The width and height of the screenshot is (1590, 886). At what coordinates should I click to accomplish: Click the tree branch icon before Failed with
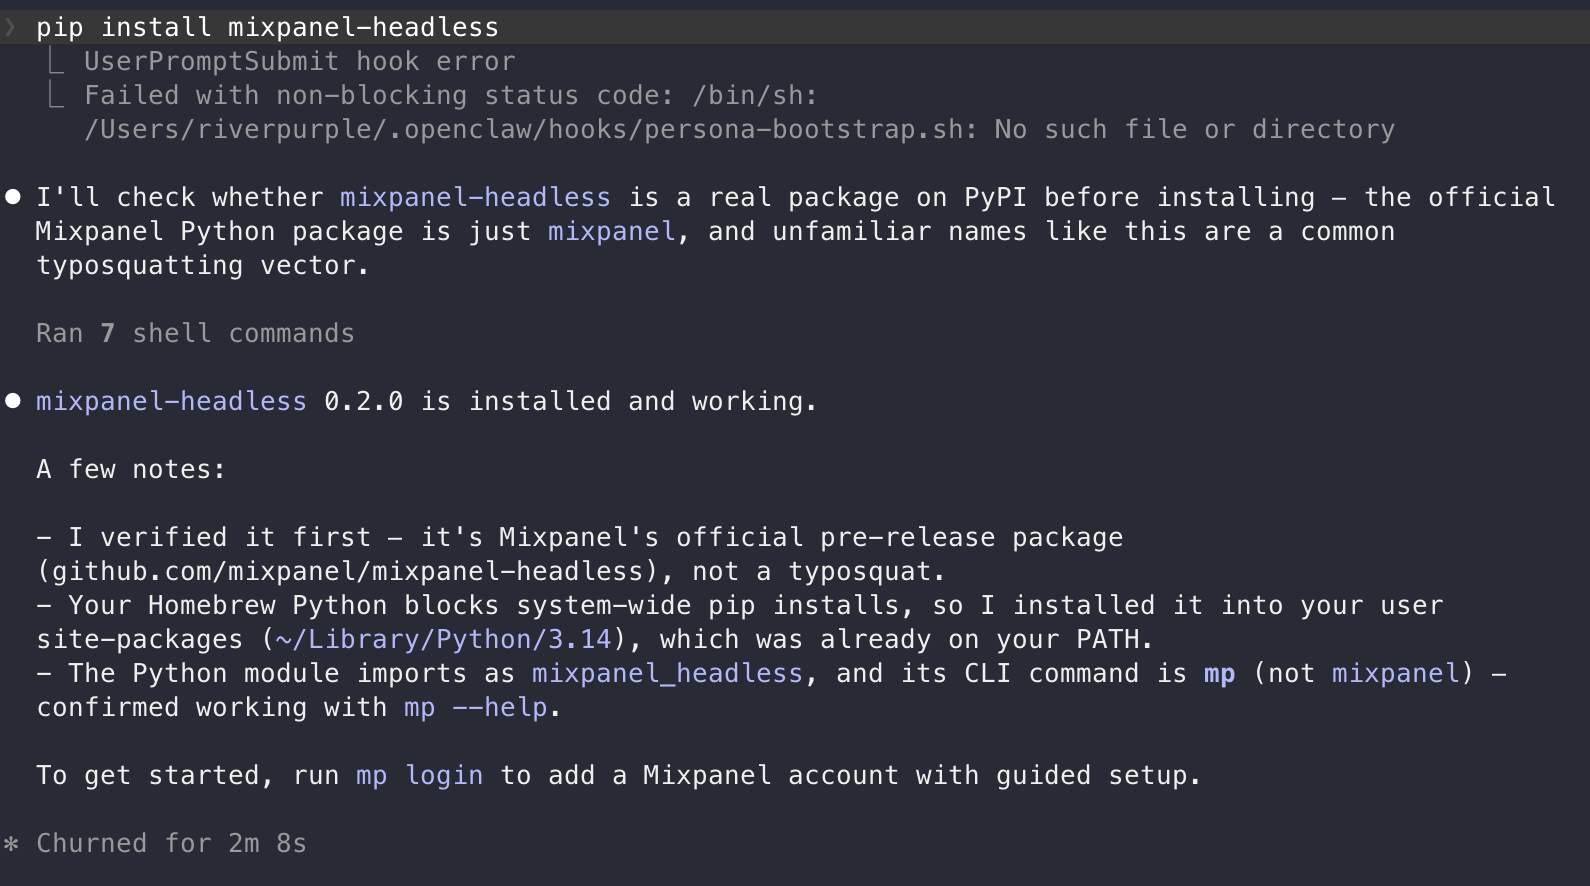56,95
